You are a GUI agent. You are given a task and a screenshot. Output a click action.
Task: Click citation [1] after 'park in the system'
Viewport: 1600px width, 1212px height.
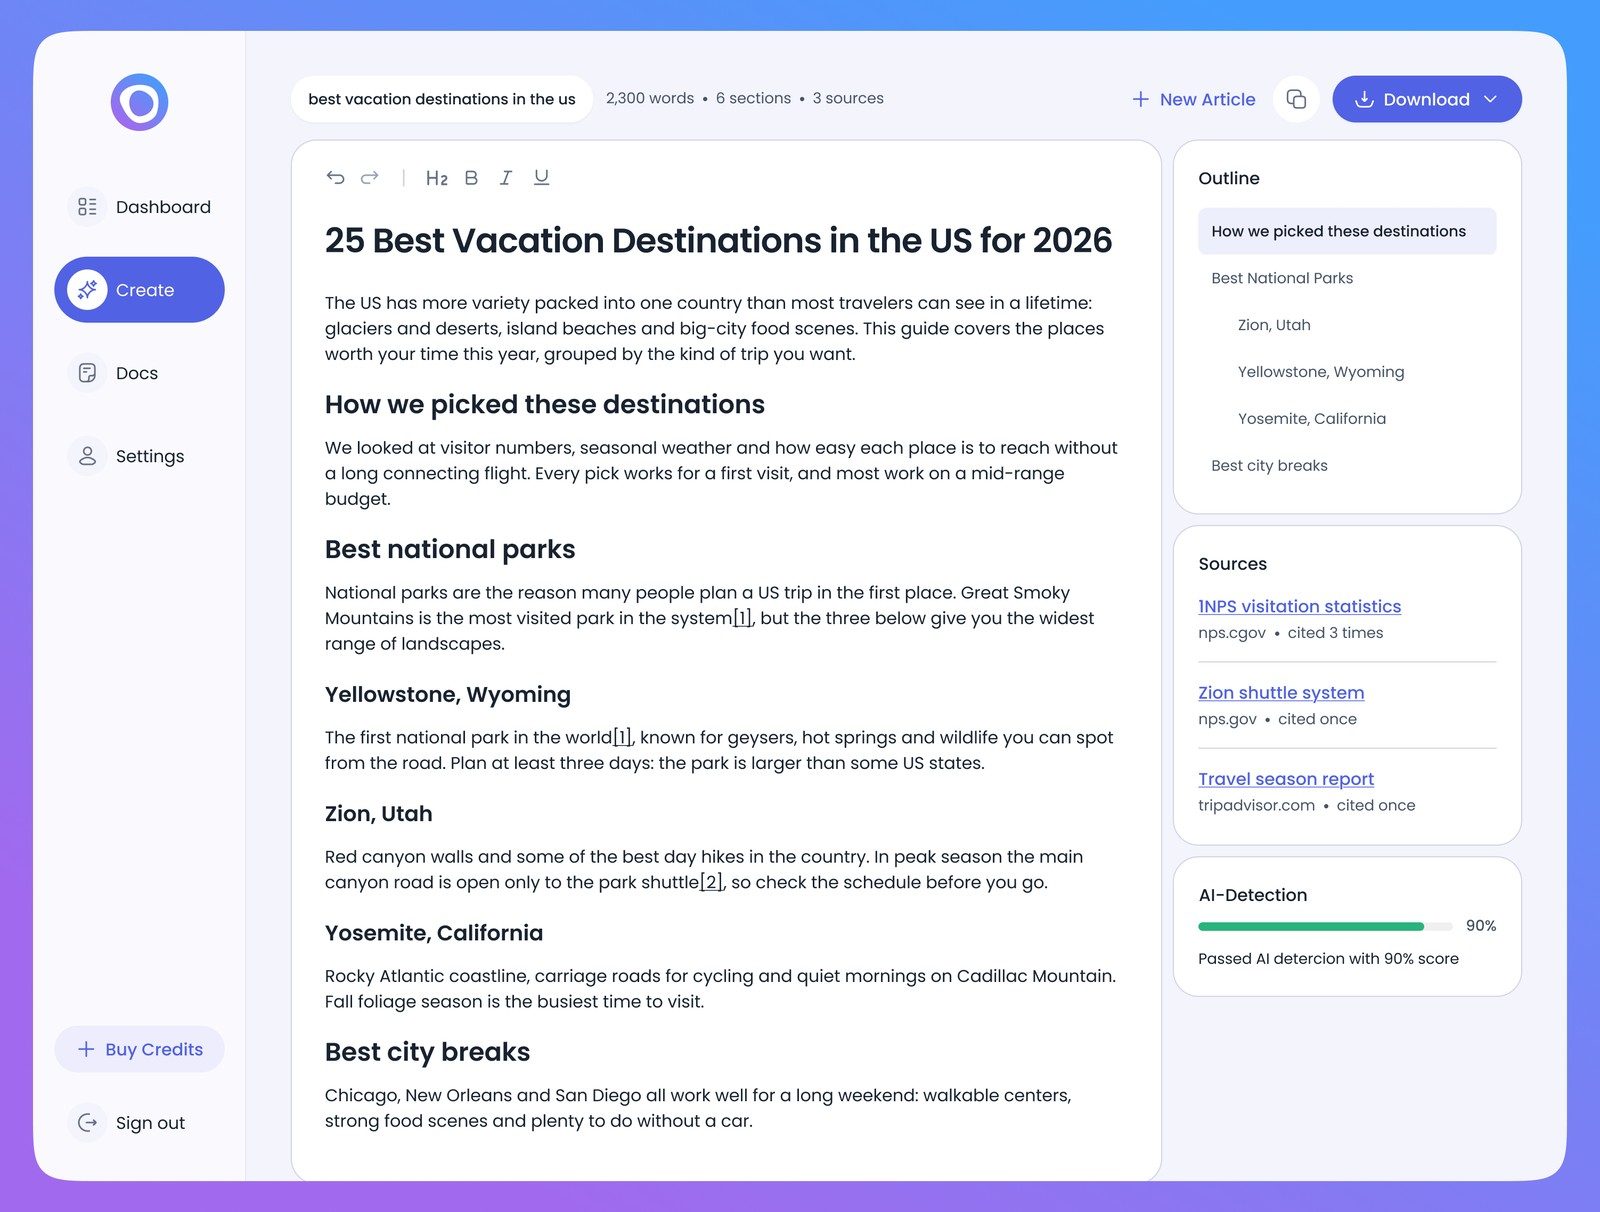742,618
